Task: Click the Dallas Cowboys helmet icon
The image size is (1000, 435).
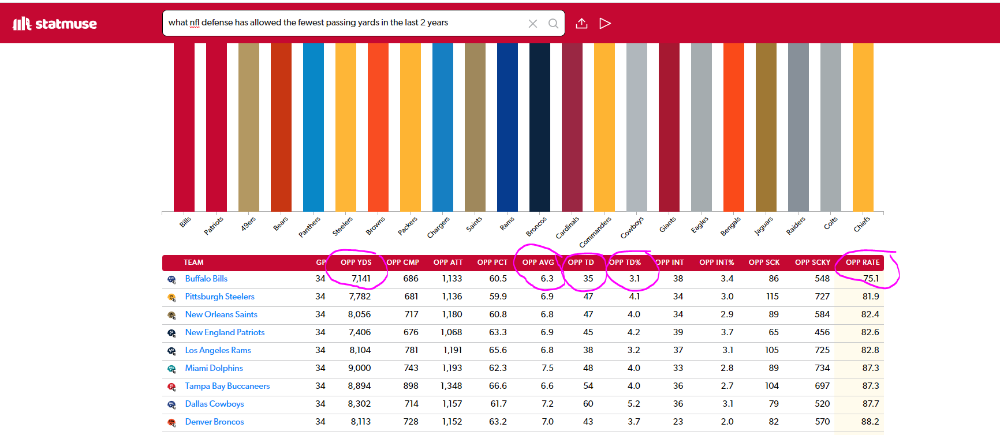Action: (x=172, y=404)
